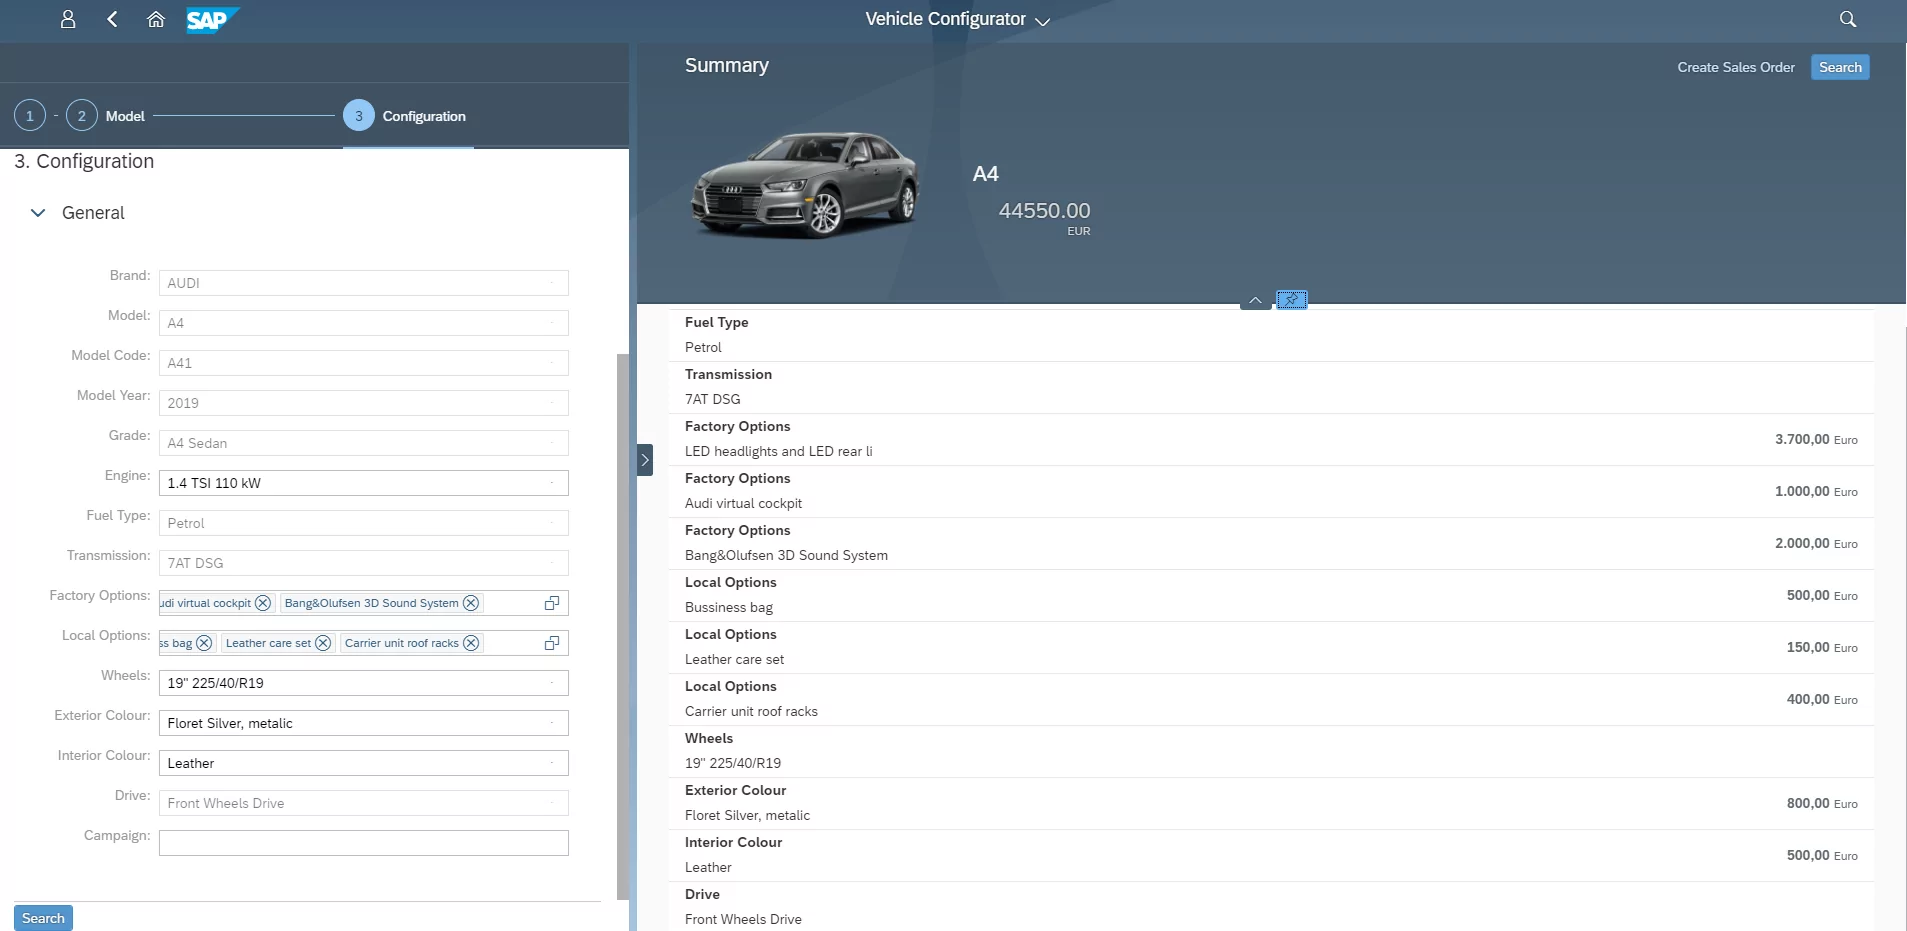The image size is (1907, 931).
Task: Toggle the pin header button
Action: pyautogui.click(x=1292, y=300)
